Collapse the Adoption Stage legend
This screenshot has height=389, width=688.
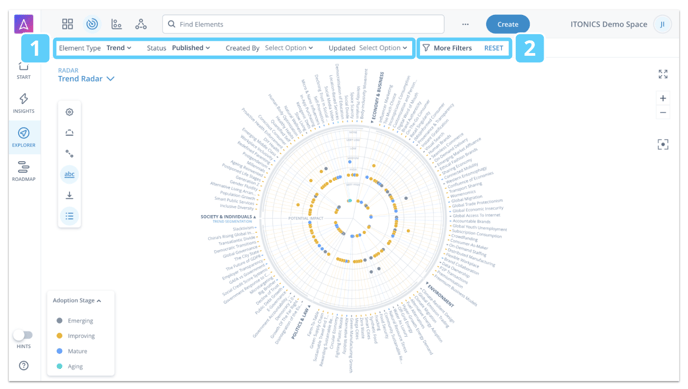77,300
